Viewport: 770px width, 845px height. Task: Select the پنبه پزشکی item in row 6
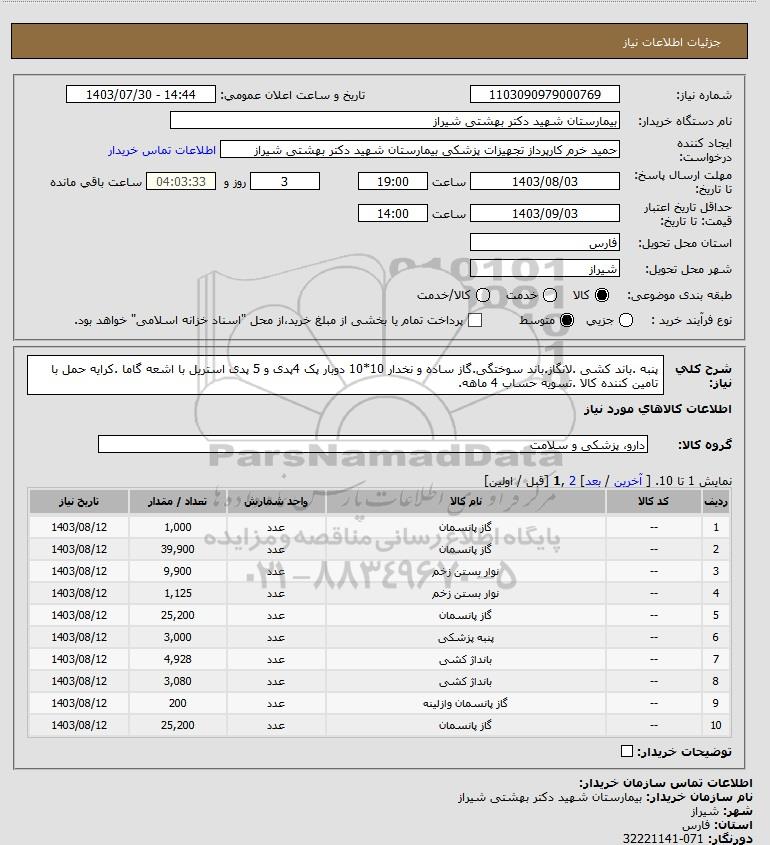(x=466, y=638)
